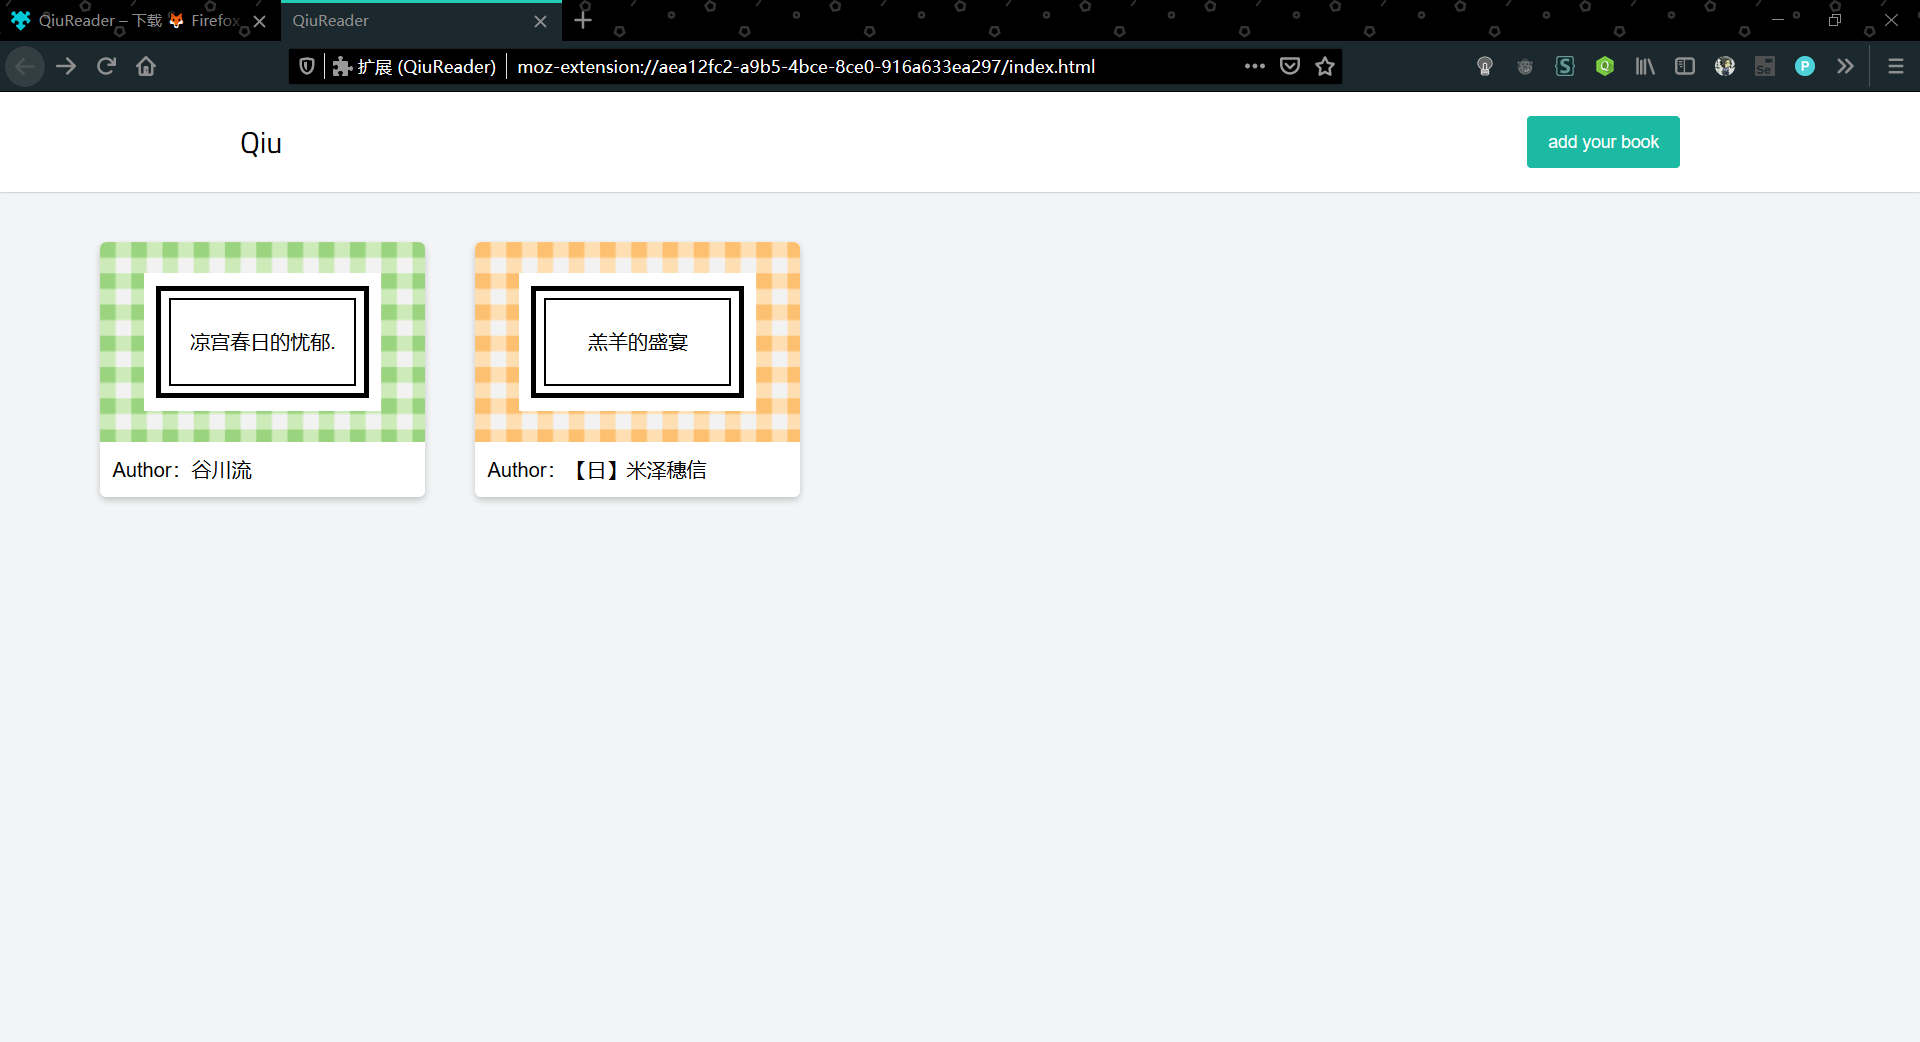Image resolution: width=1920 pixels, height=1042 pixels.
Task: Click the round anime avatar extension icon
Action: click(x=1725, y=67)
